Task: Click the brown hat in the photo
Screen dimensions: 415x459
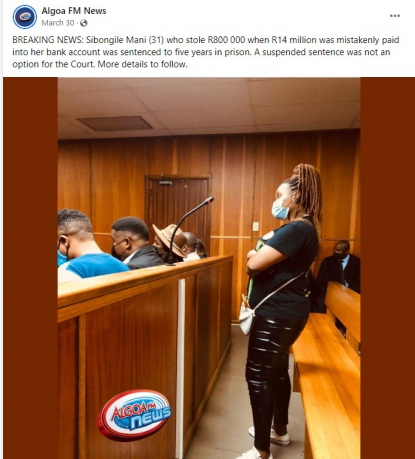Action: tap(170, 239)
